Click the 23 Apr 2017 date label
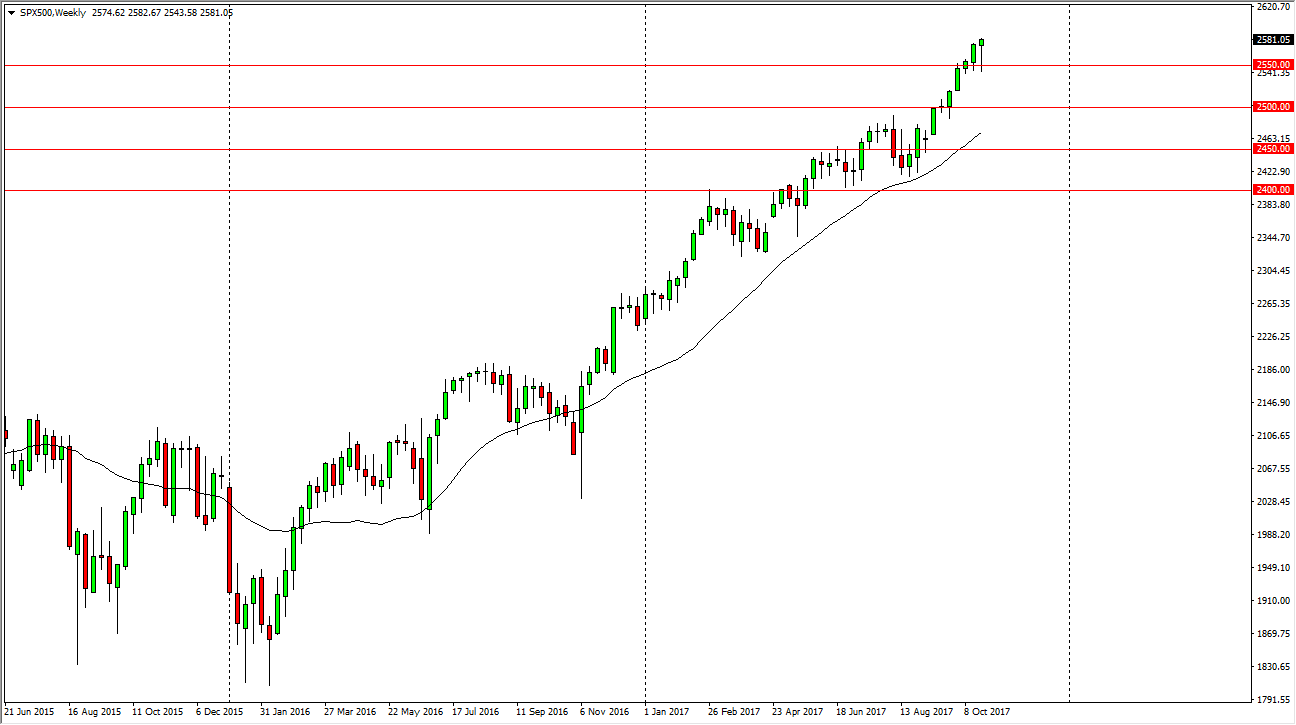1296x725 pixels. pos(797,713)
